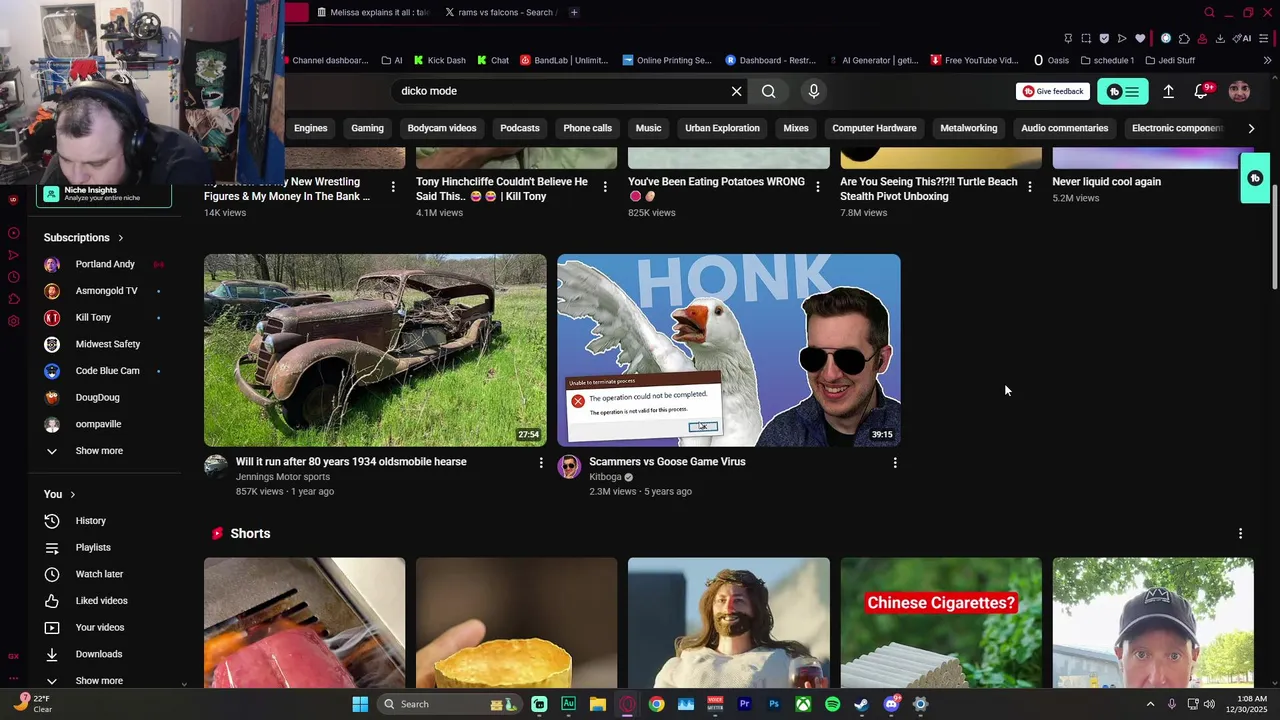This screenshot has width=1280, height=720.
Task: Open Steam from the taskbar
Action: point(861,704)
